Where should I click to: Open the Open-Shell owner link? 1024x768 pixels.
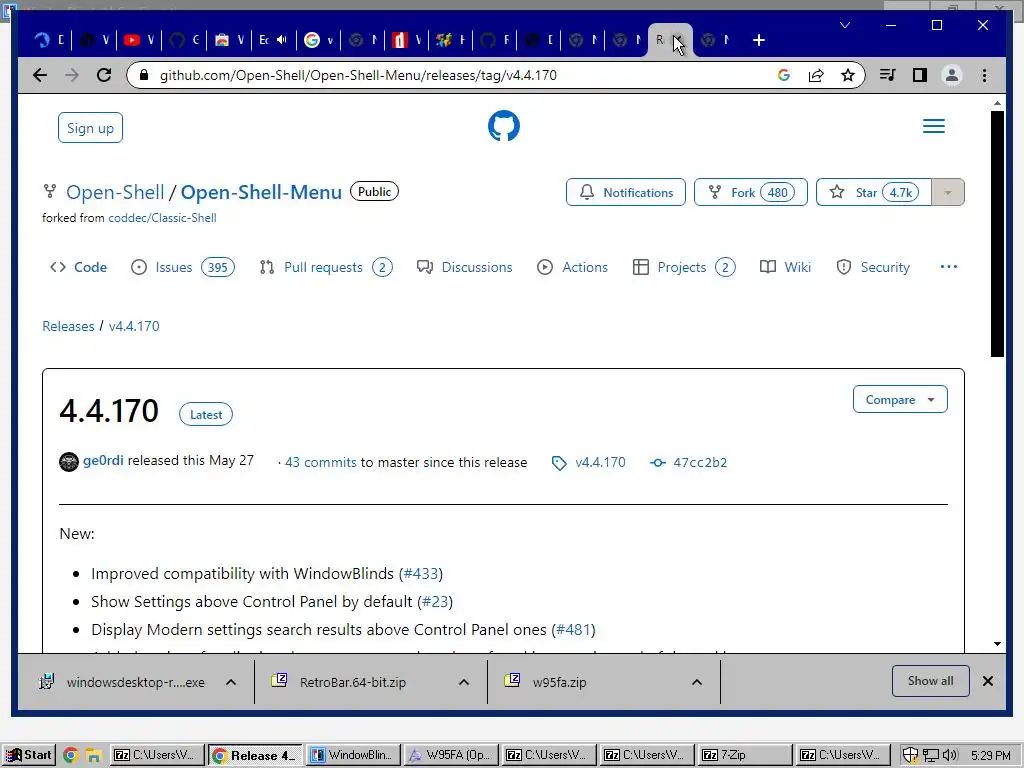pyautogui.click(x=115, y=193)
